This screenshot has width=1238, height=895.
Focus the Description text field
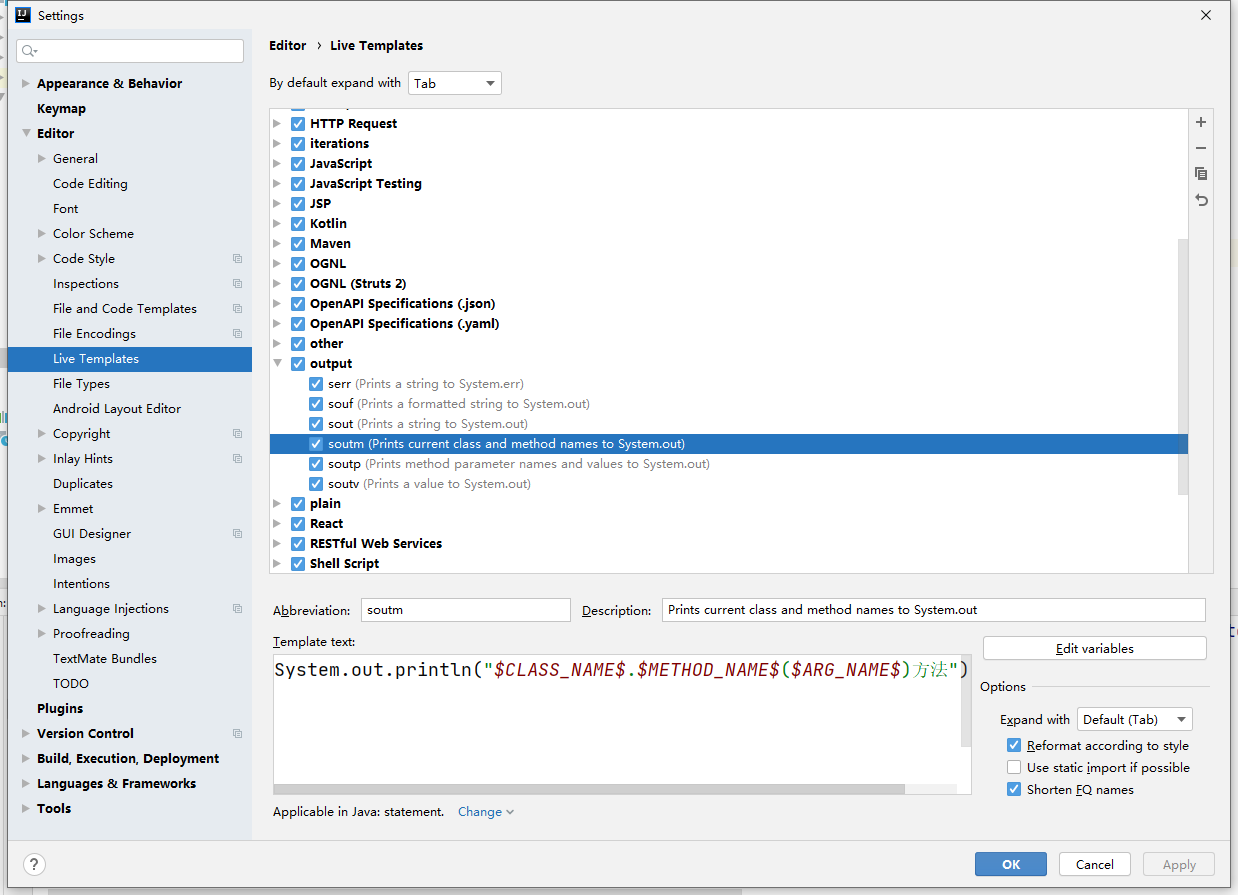point(934,610)
